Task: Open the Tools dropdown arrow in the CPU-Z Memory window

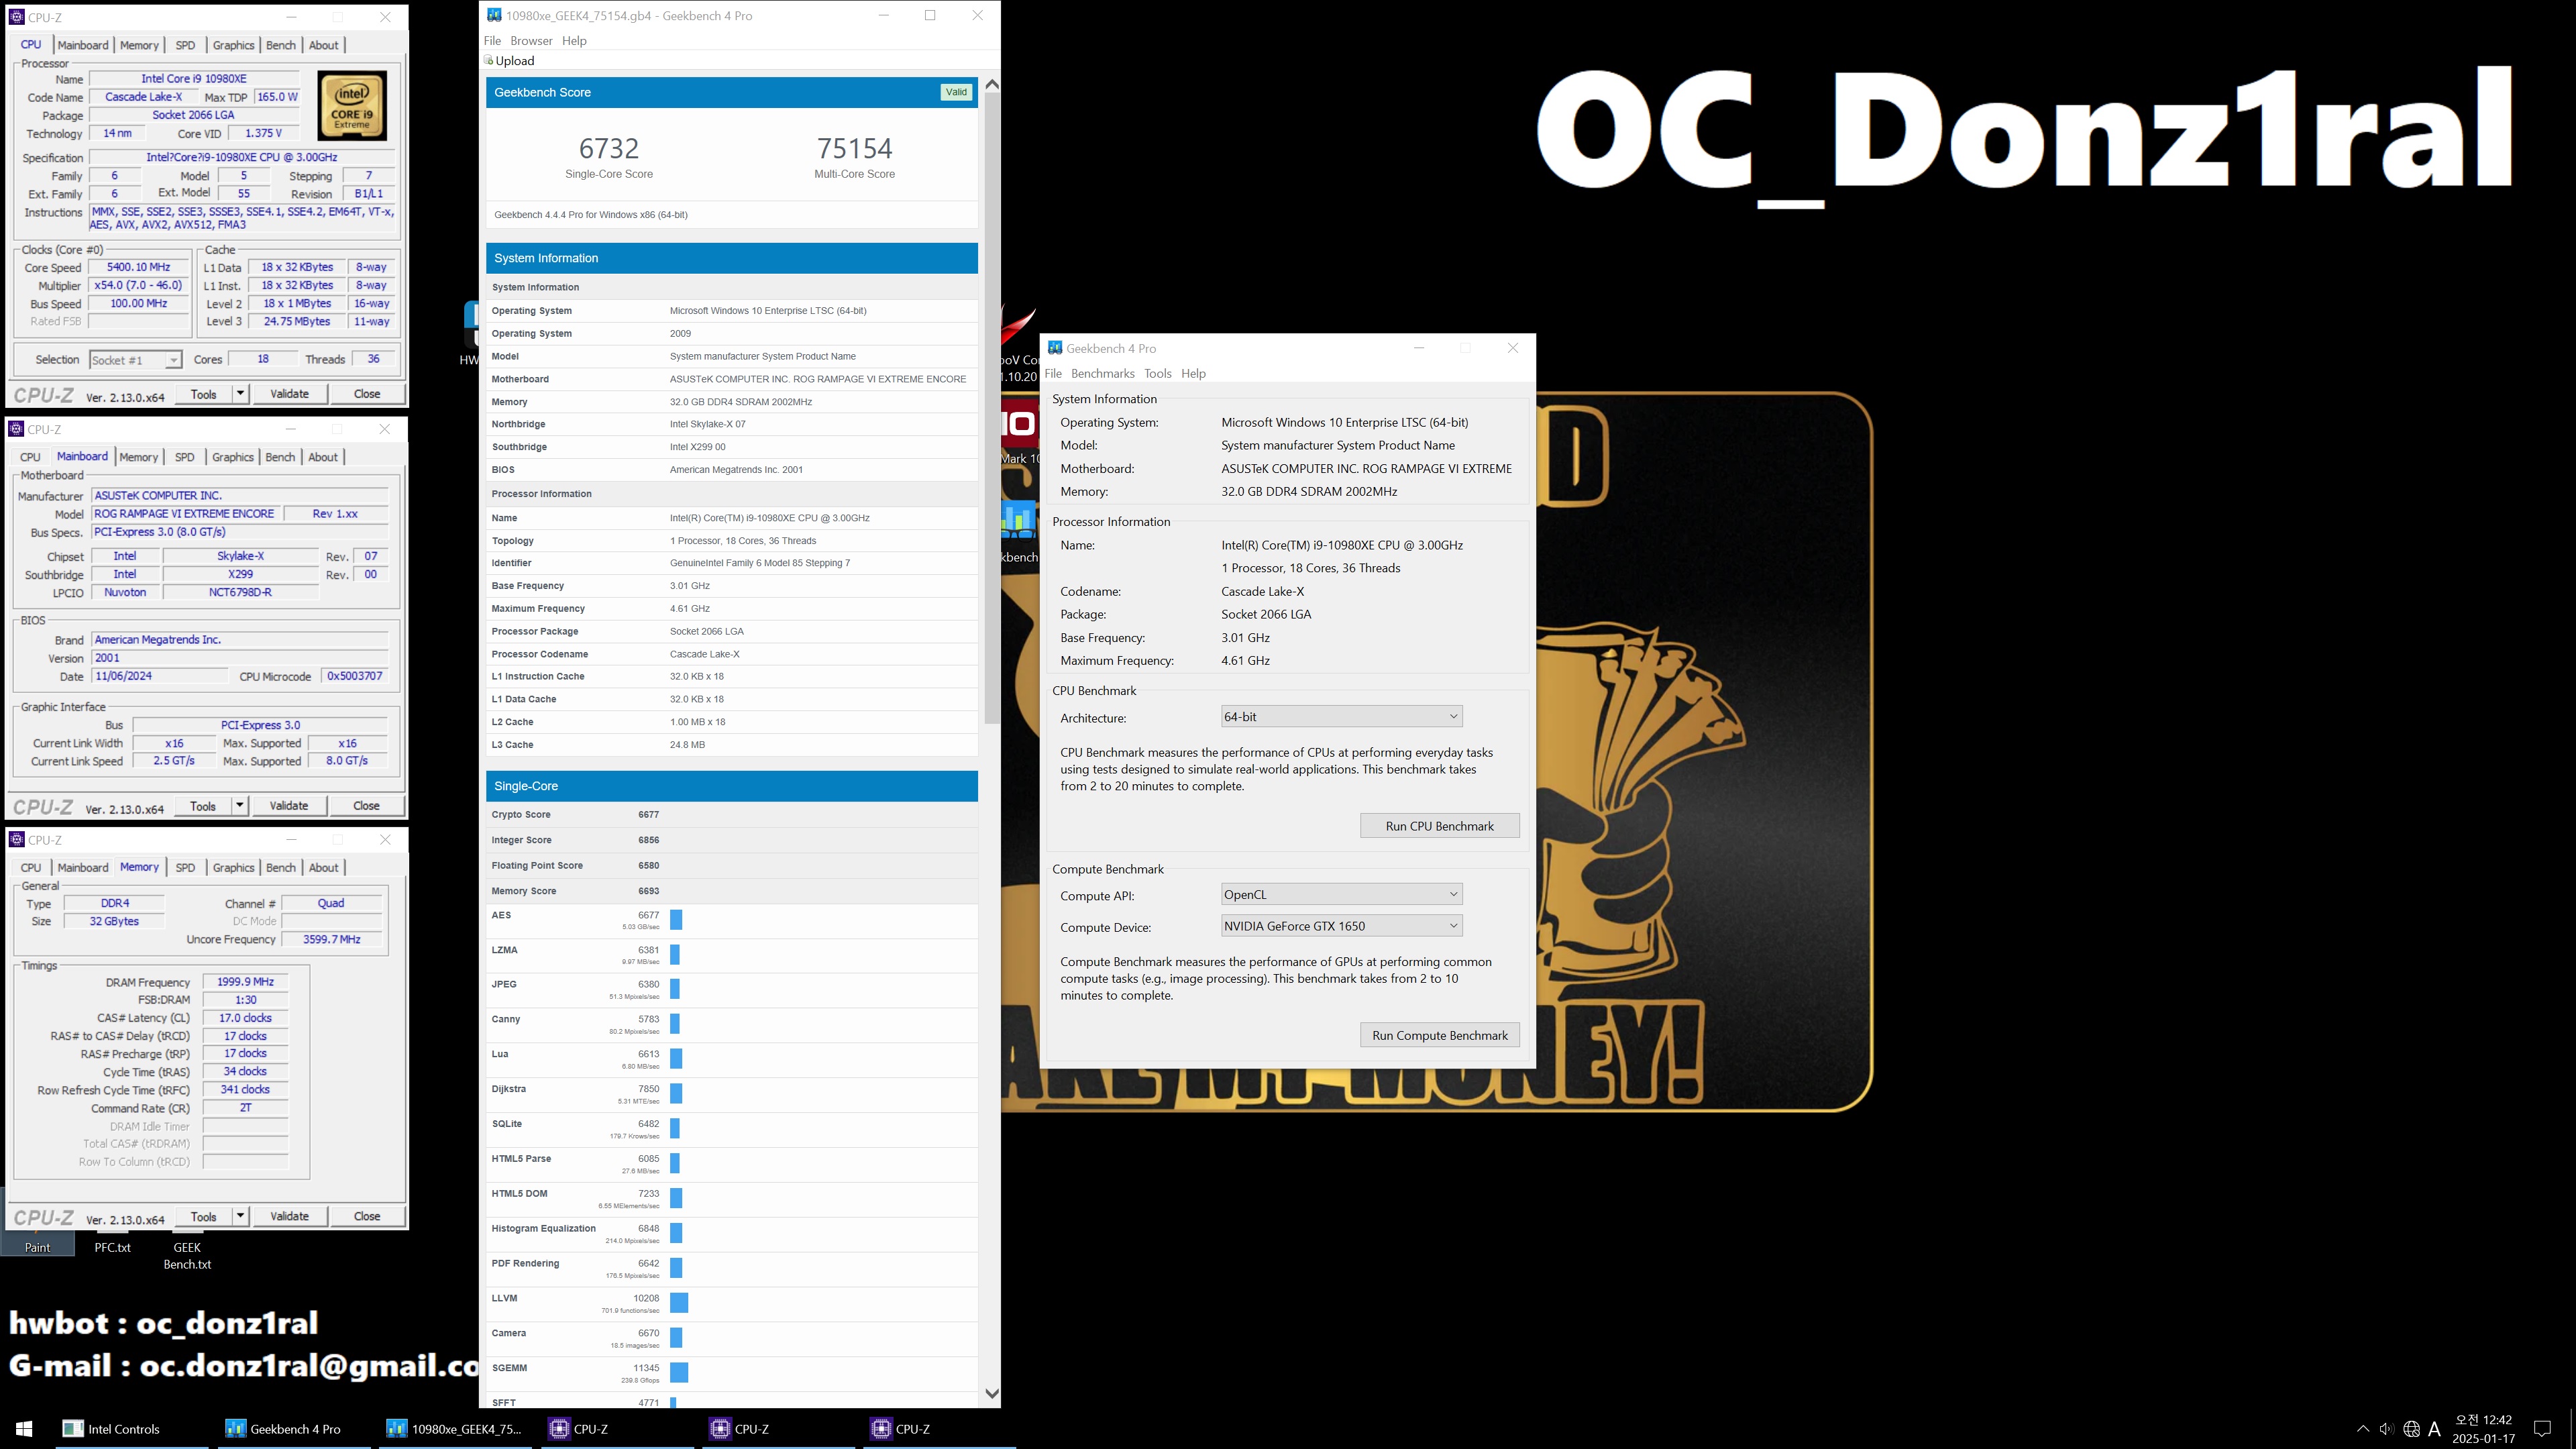Action: pyautogui.click(x=240, y=1216)
